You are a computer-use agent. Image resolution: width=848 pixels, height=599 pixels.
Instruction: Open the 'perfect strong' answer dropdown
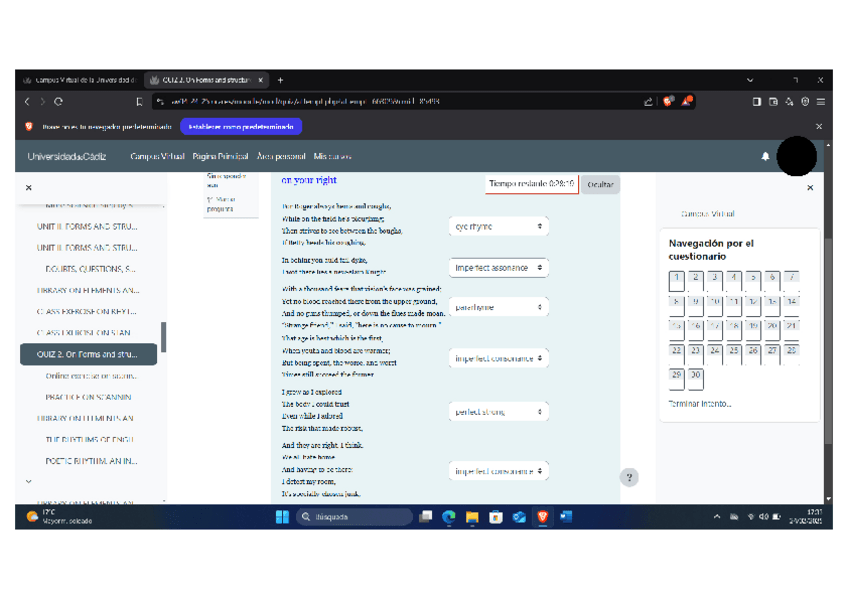click(x=498, y=411)
